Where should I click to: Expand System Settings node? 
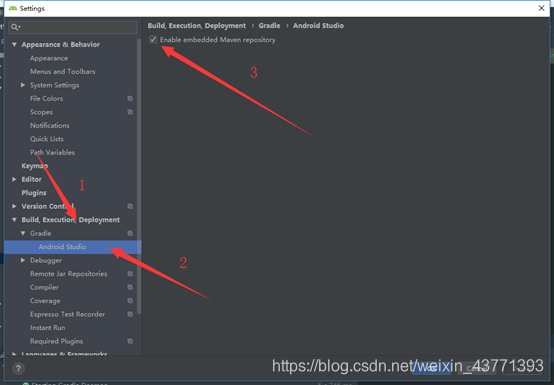point(23,85)
